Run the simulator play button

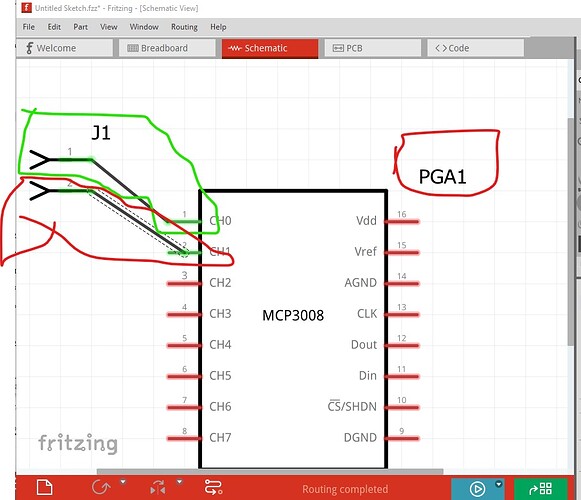pyautogui.click(x=477, y=489)
